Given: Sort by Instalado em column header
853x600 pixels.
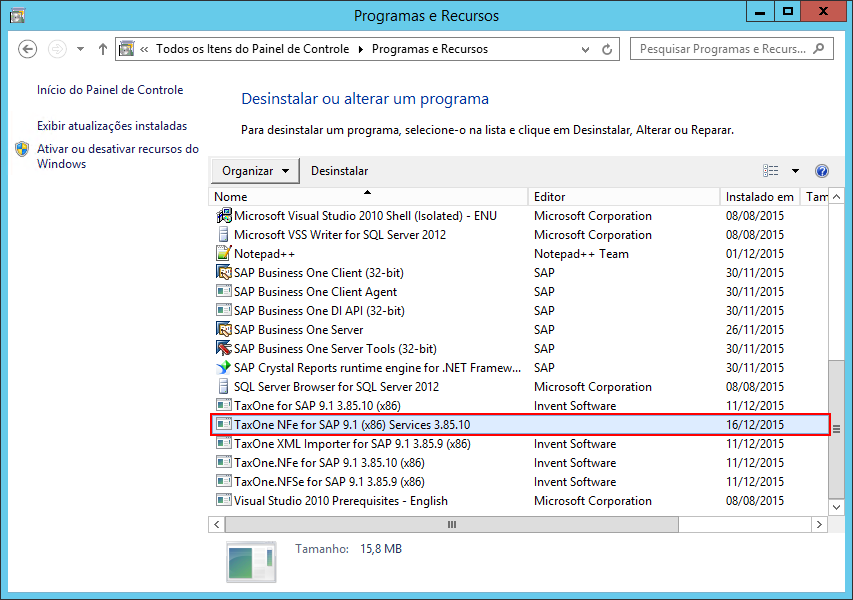Looking at the screenshot, I should pos(759,197).
